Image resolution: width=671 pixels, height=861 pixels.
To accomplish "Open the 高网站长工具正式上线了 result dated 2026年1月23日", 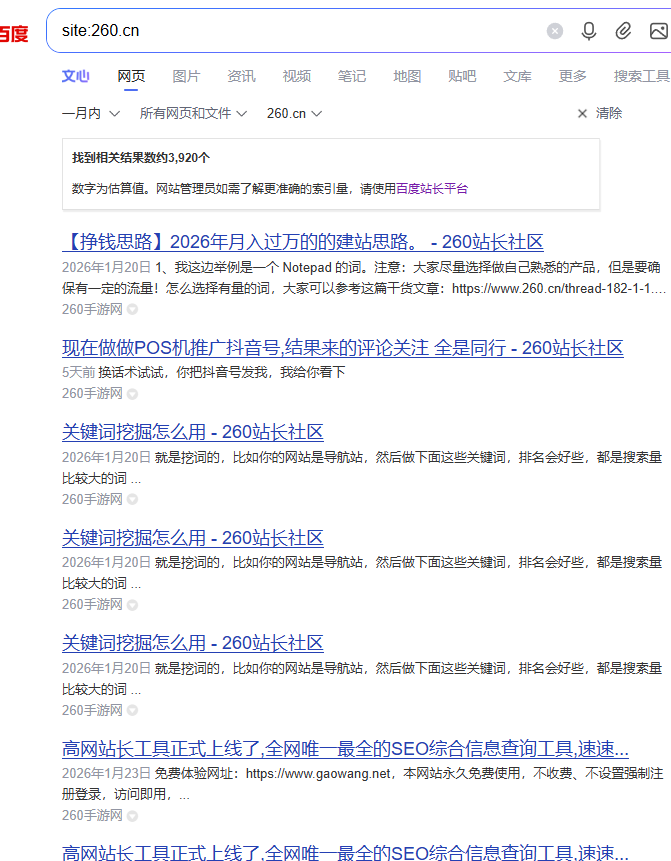I will 345,748.
